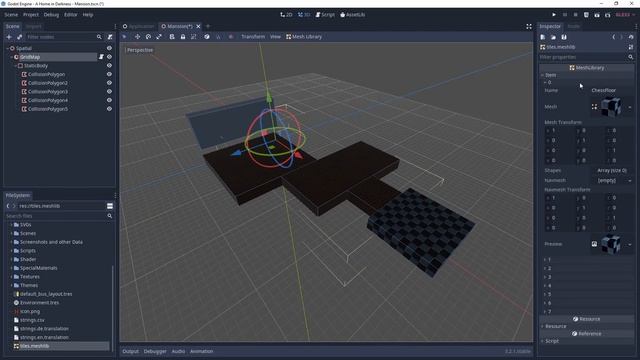640x360 pixels.
Task: Add a new node with the plus icon
Action: [x=9, y=37]
